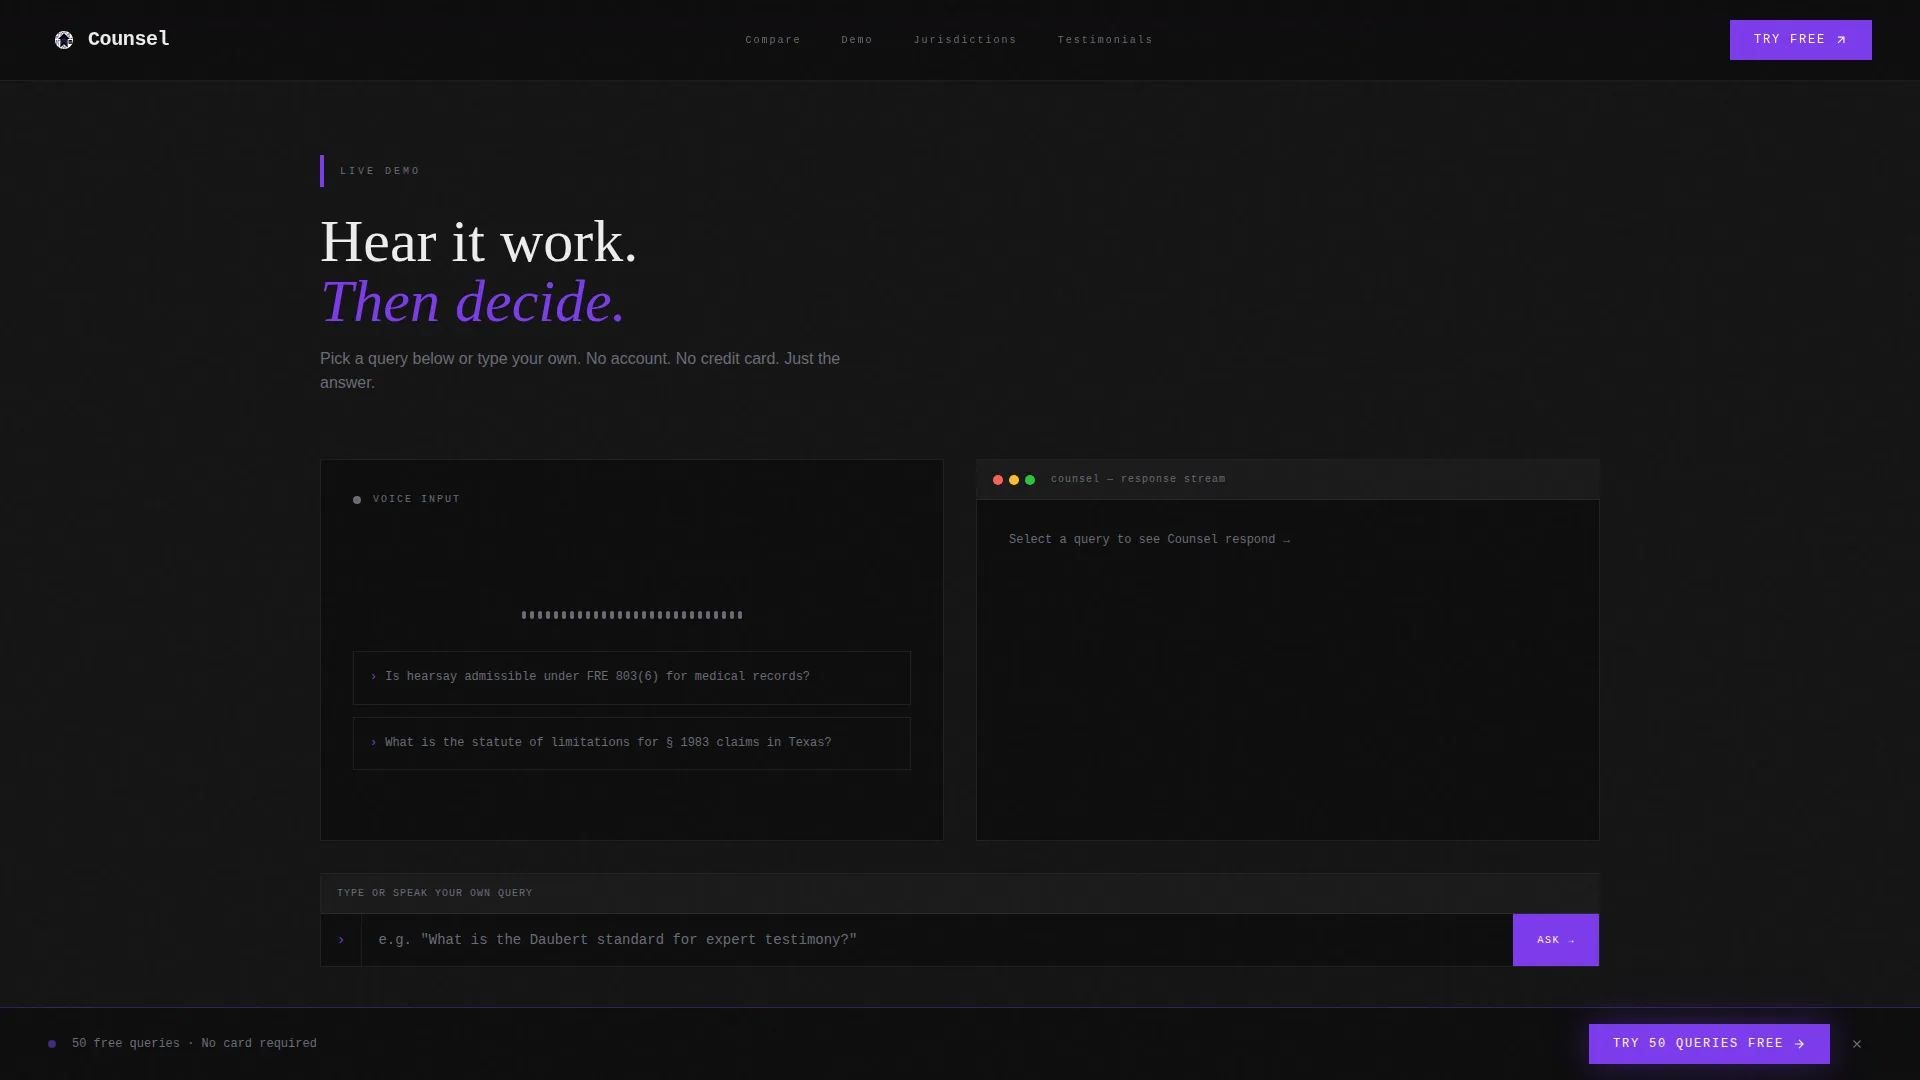The width and height of the screenshot is (1920, 1080).
Task: Open the Jurisdictions nav item
Action: click(965, 40)
